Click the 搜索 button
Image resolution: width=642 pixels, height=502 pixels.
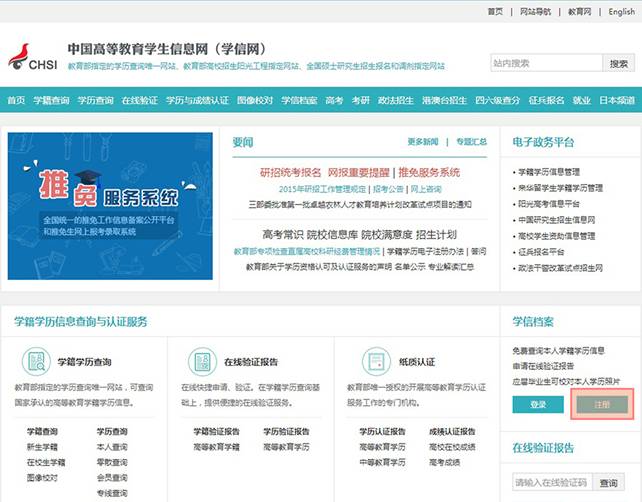619,63
